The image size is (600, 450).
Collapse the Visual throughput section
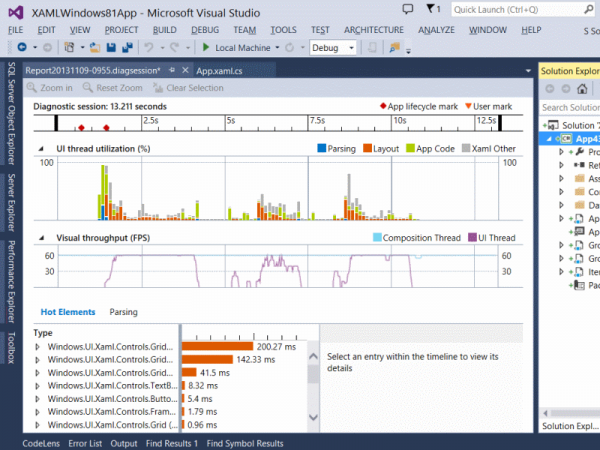[x=41, y=238]
